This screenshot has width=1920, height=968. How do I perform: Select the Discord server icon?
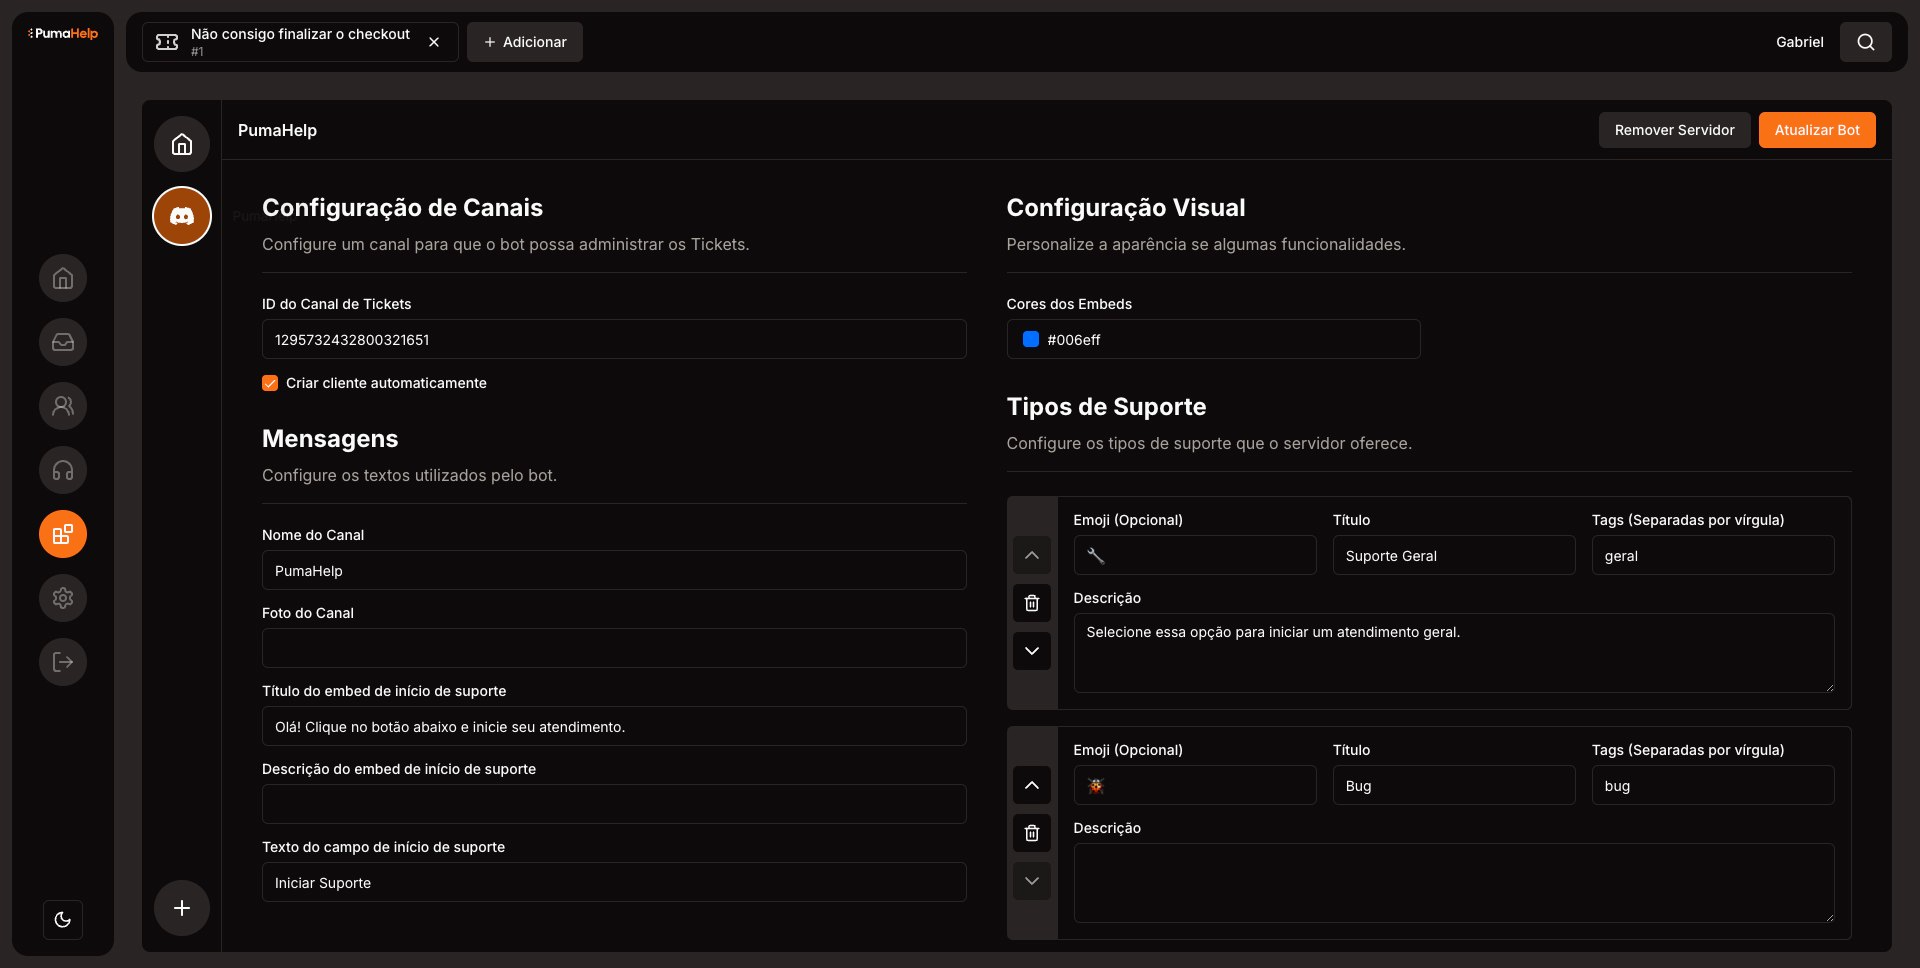(182, 216)
